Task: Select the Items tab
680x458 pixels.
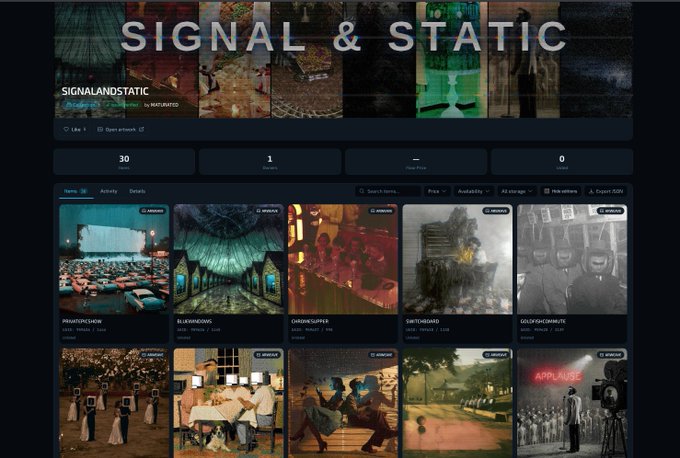Action: pos(76,191)
